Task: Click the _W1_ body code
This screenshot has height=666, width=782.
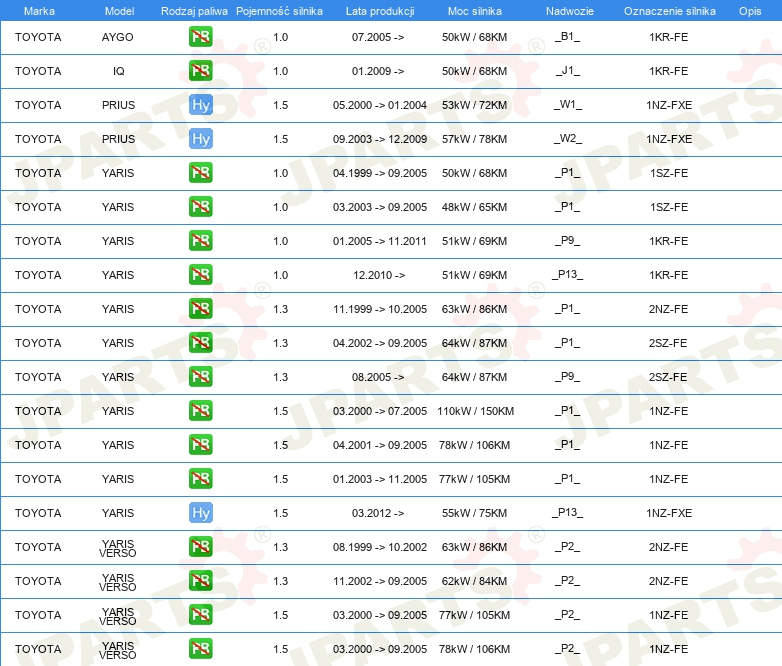Action: pyautogui.click(x=568, y=105)
